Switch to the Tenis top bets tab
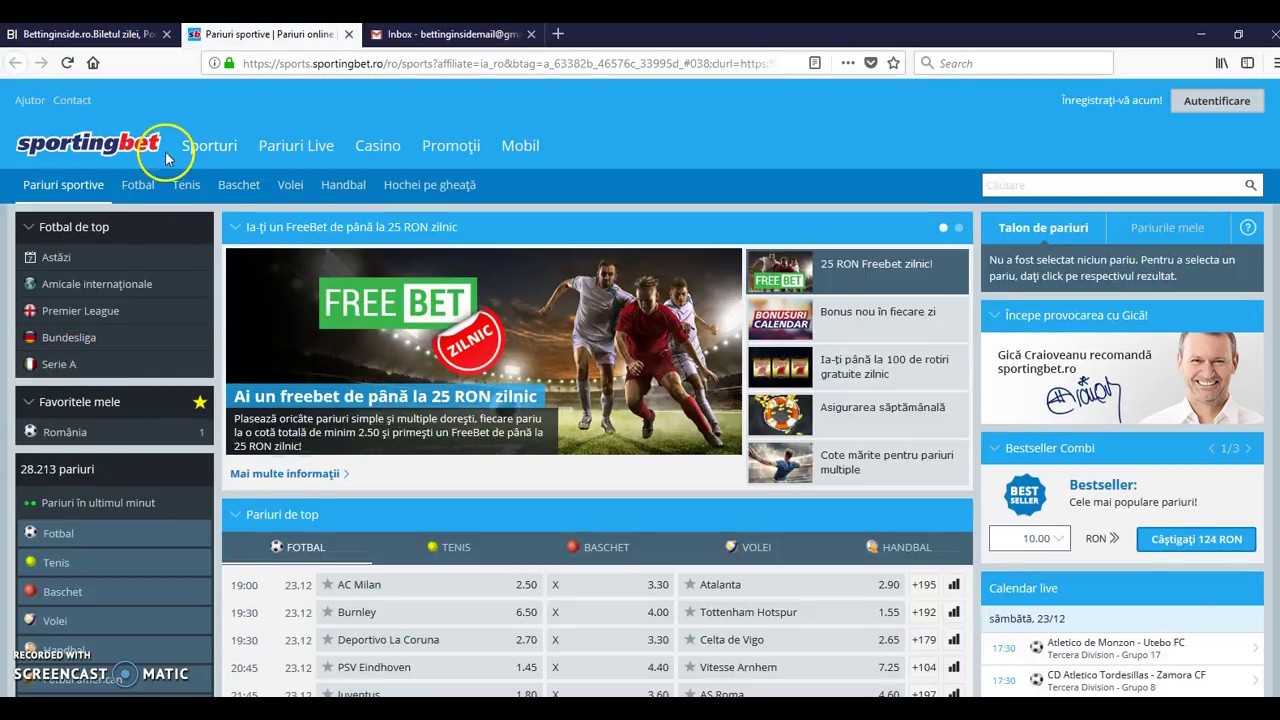1280x720 pixels. point(448,547)
